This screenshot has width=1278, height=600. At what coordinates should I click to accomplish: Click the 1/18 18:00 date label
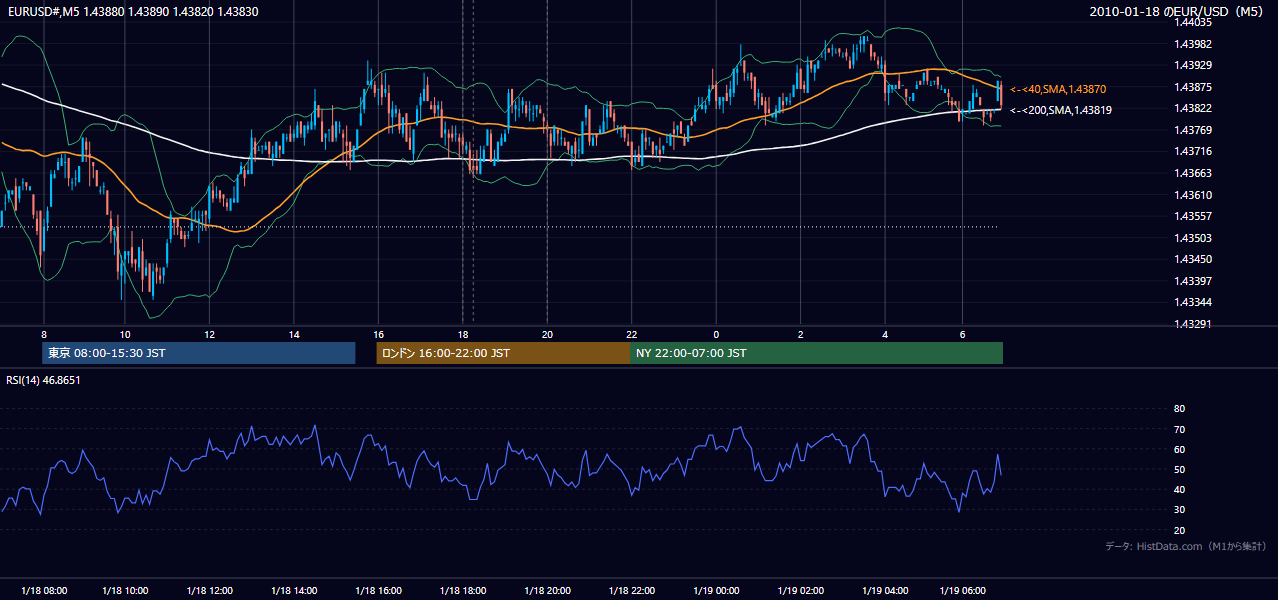[463, 591]
